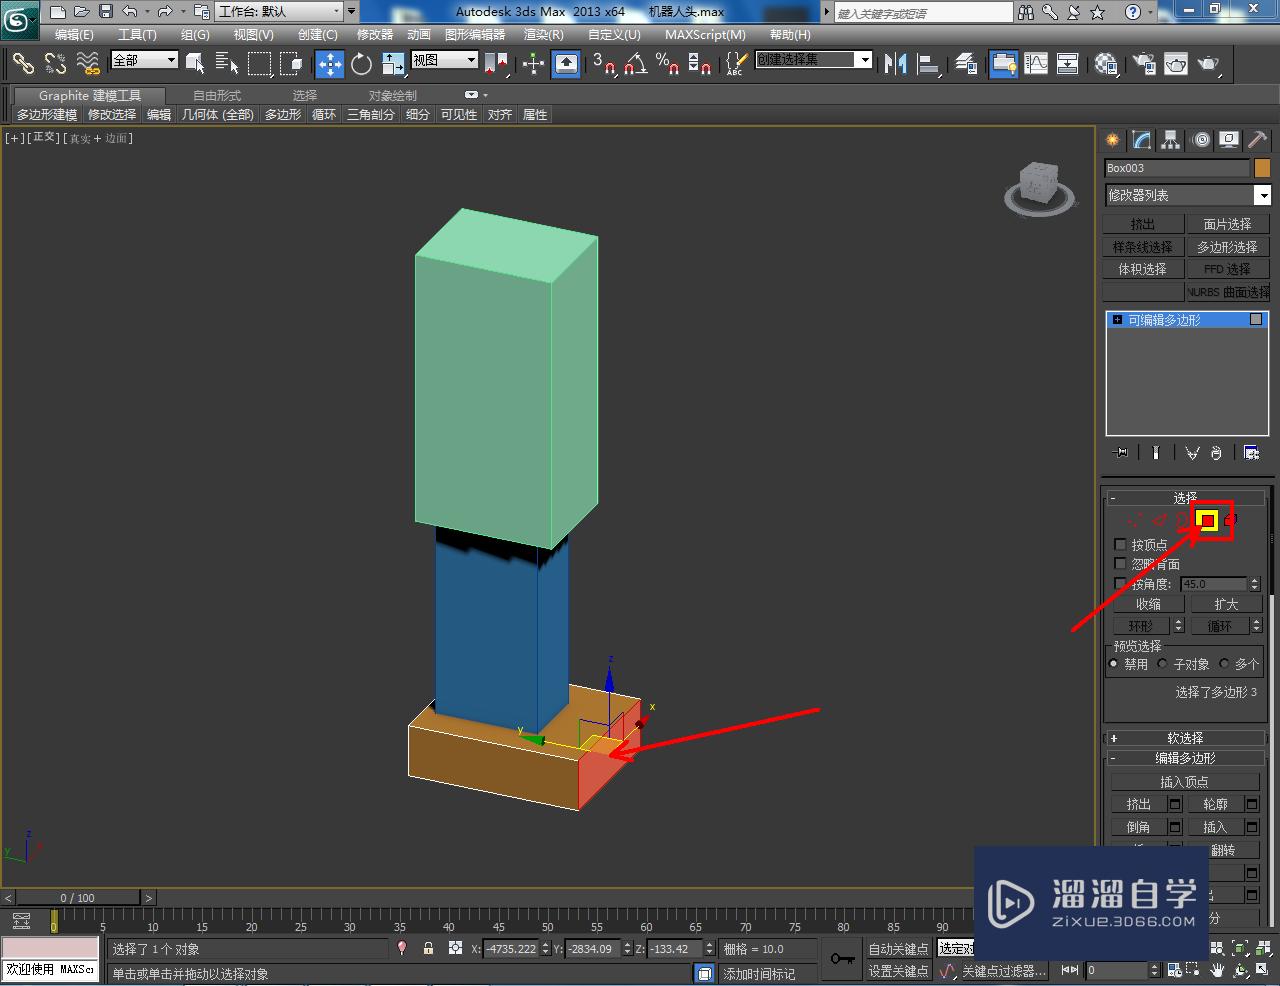Select the 子对象 preview radio button
Image resolution: width=1280 pixels, height=986 pixels.
pos(1163,663)
